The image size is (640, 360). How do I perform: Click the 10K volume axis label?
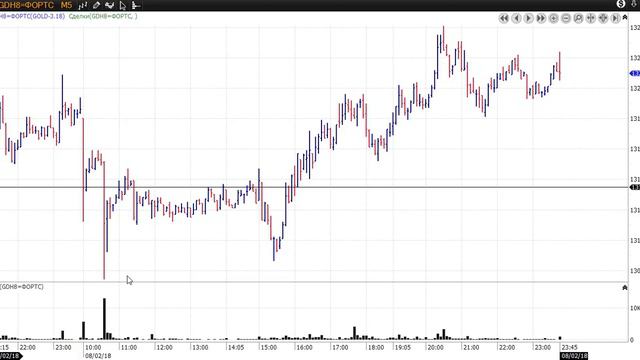[x=635, y=308]
